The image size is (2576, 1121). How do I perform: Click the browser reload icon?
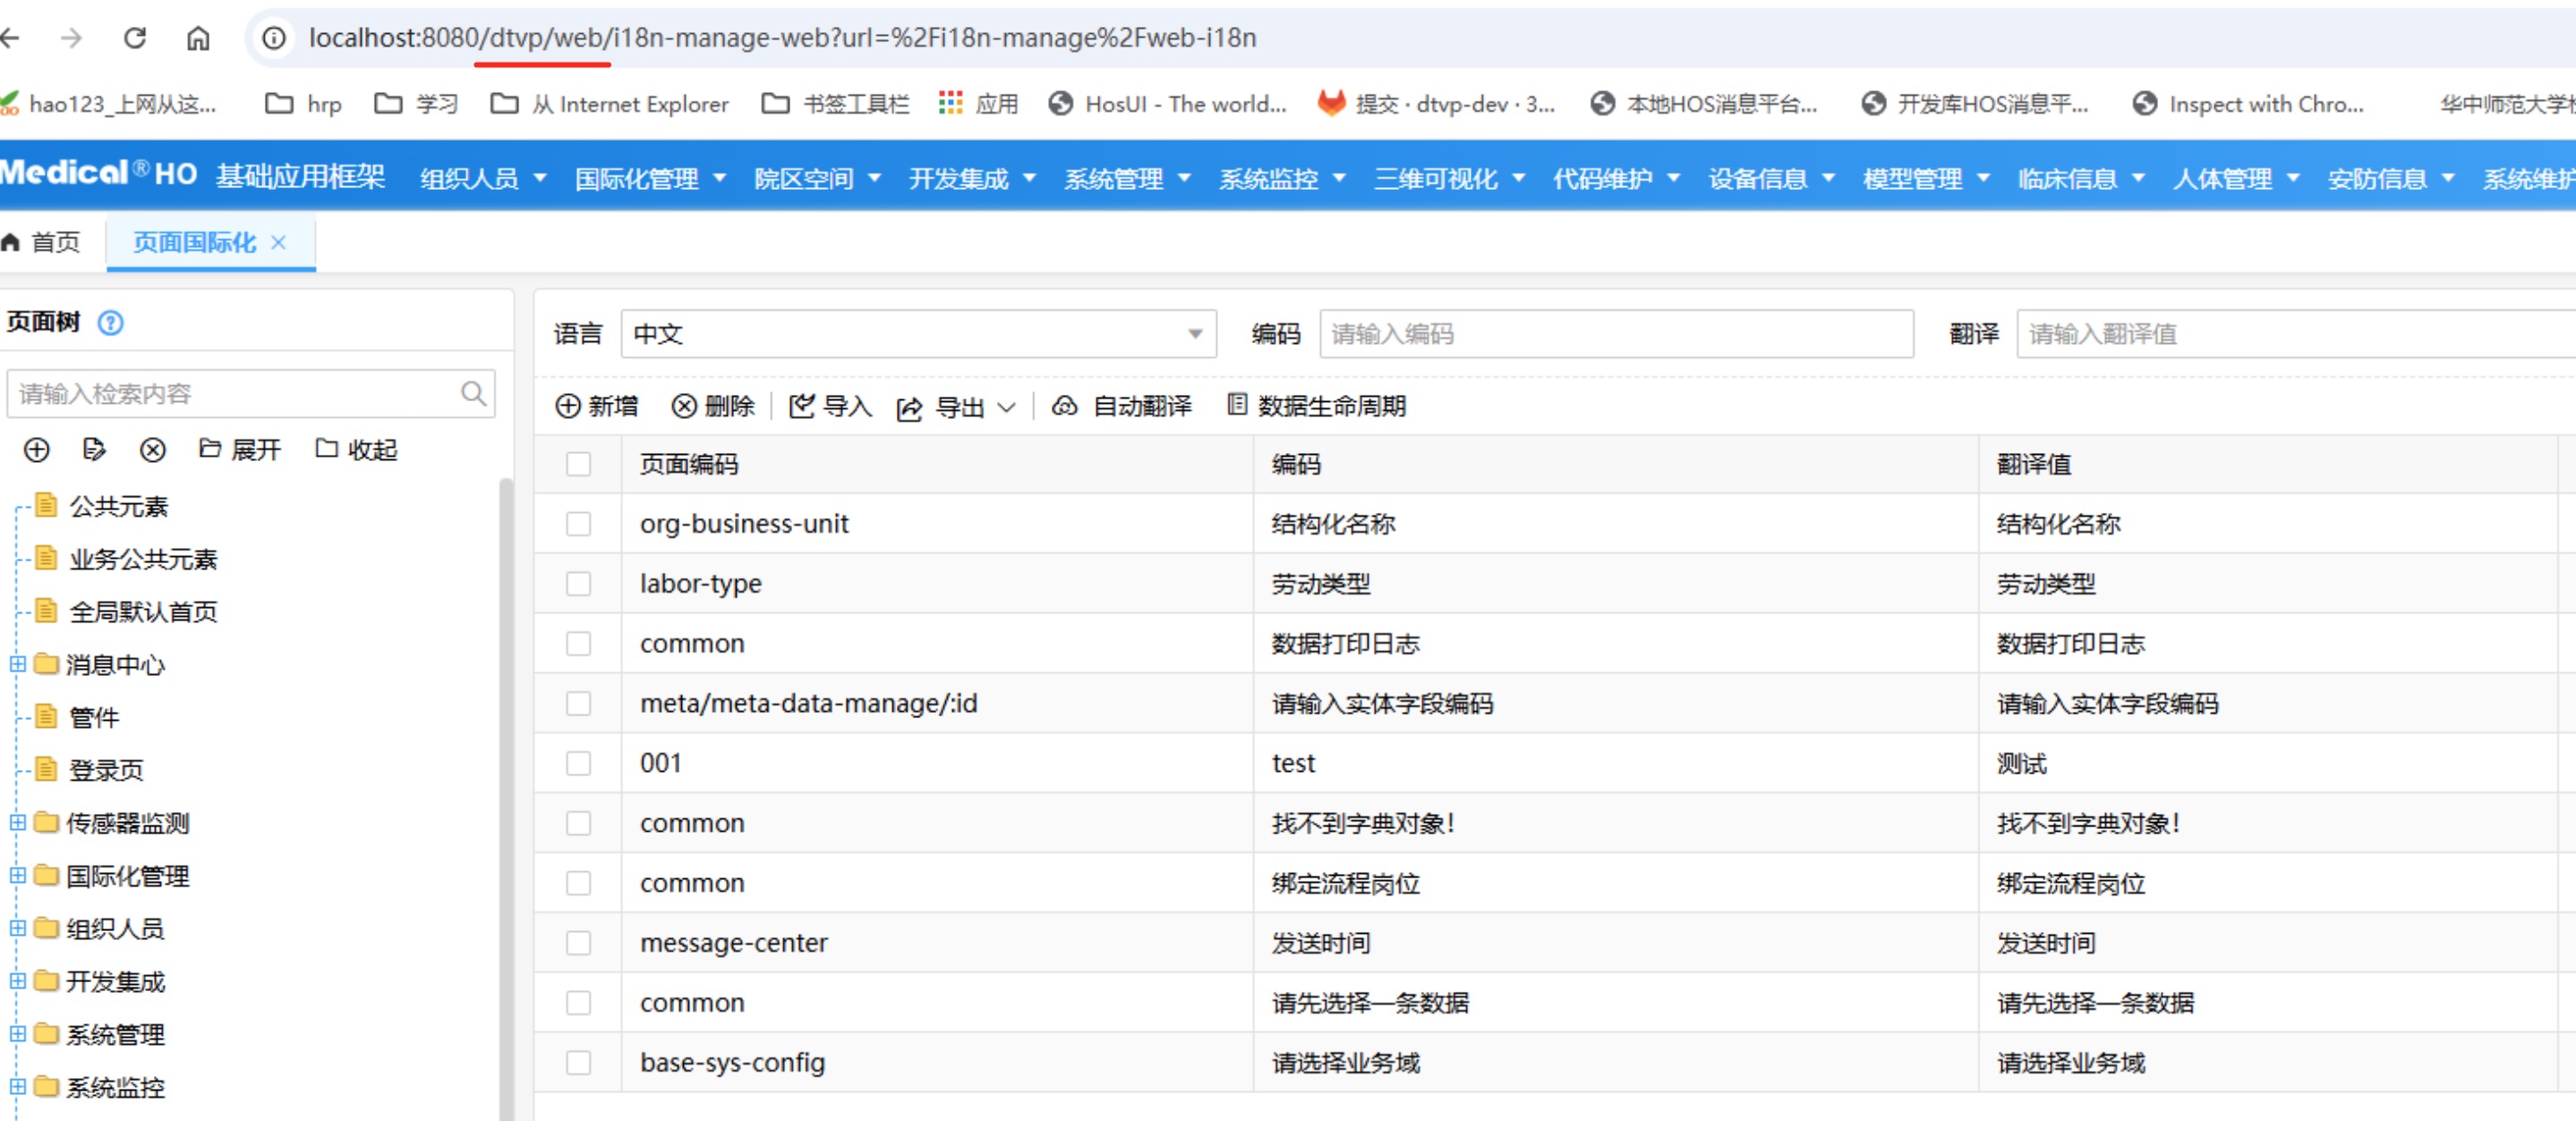coord(135,38)
